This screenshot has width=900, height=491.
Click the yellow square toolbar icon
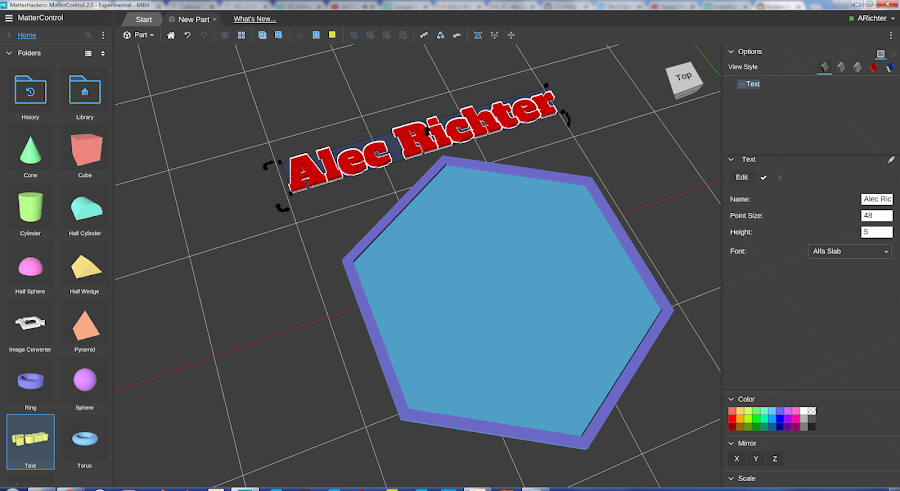coord(332,35)
